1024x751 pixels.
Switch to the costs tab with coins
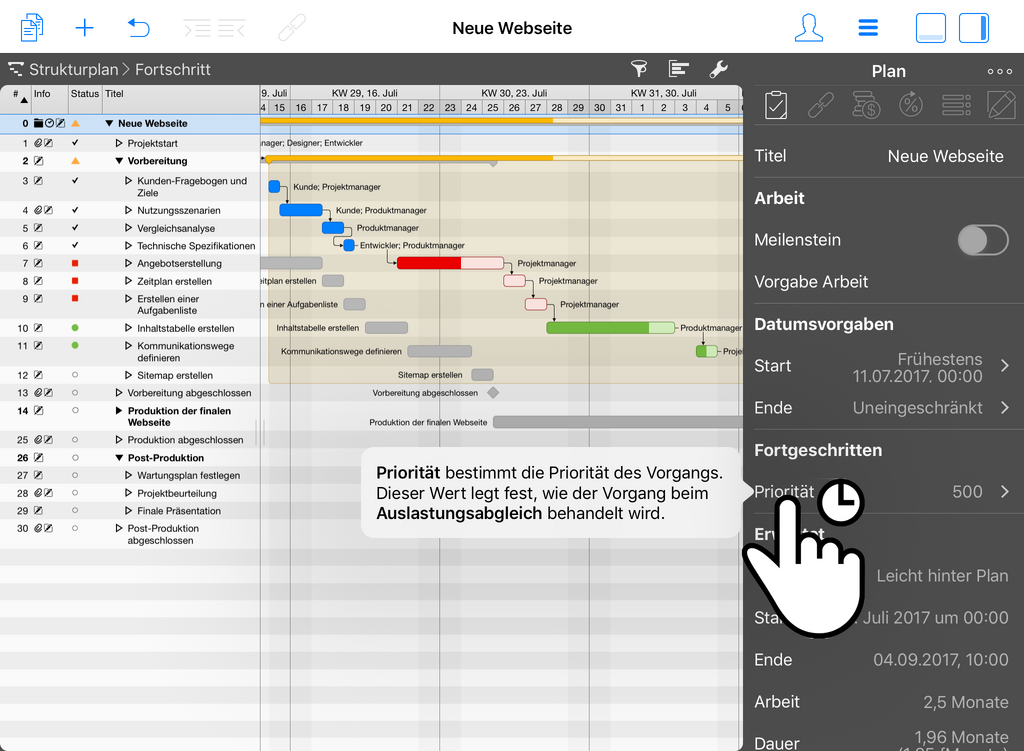pos(865,105)
